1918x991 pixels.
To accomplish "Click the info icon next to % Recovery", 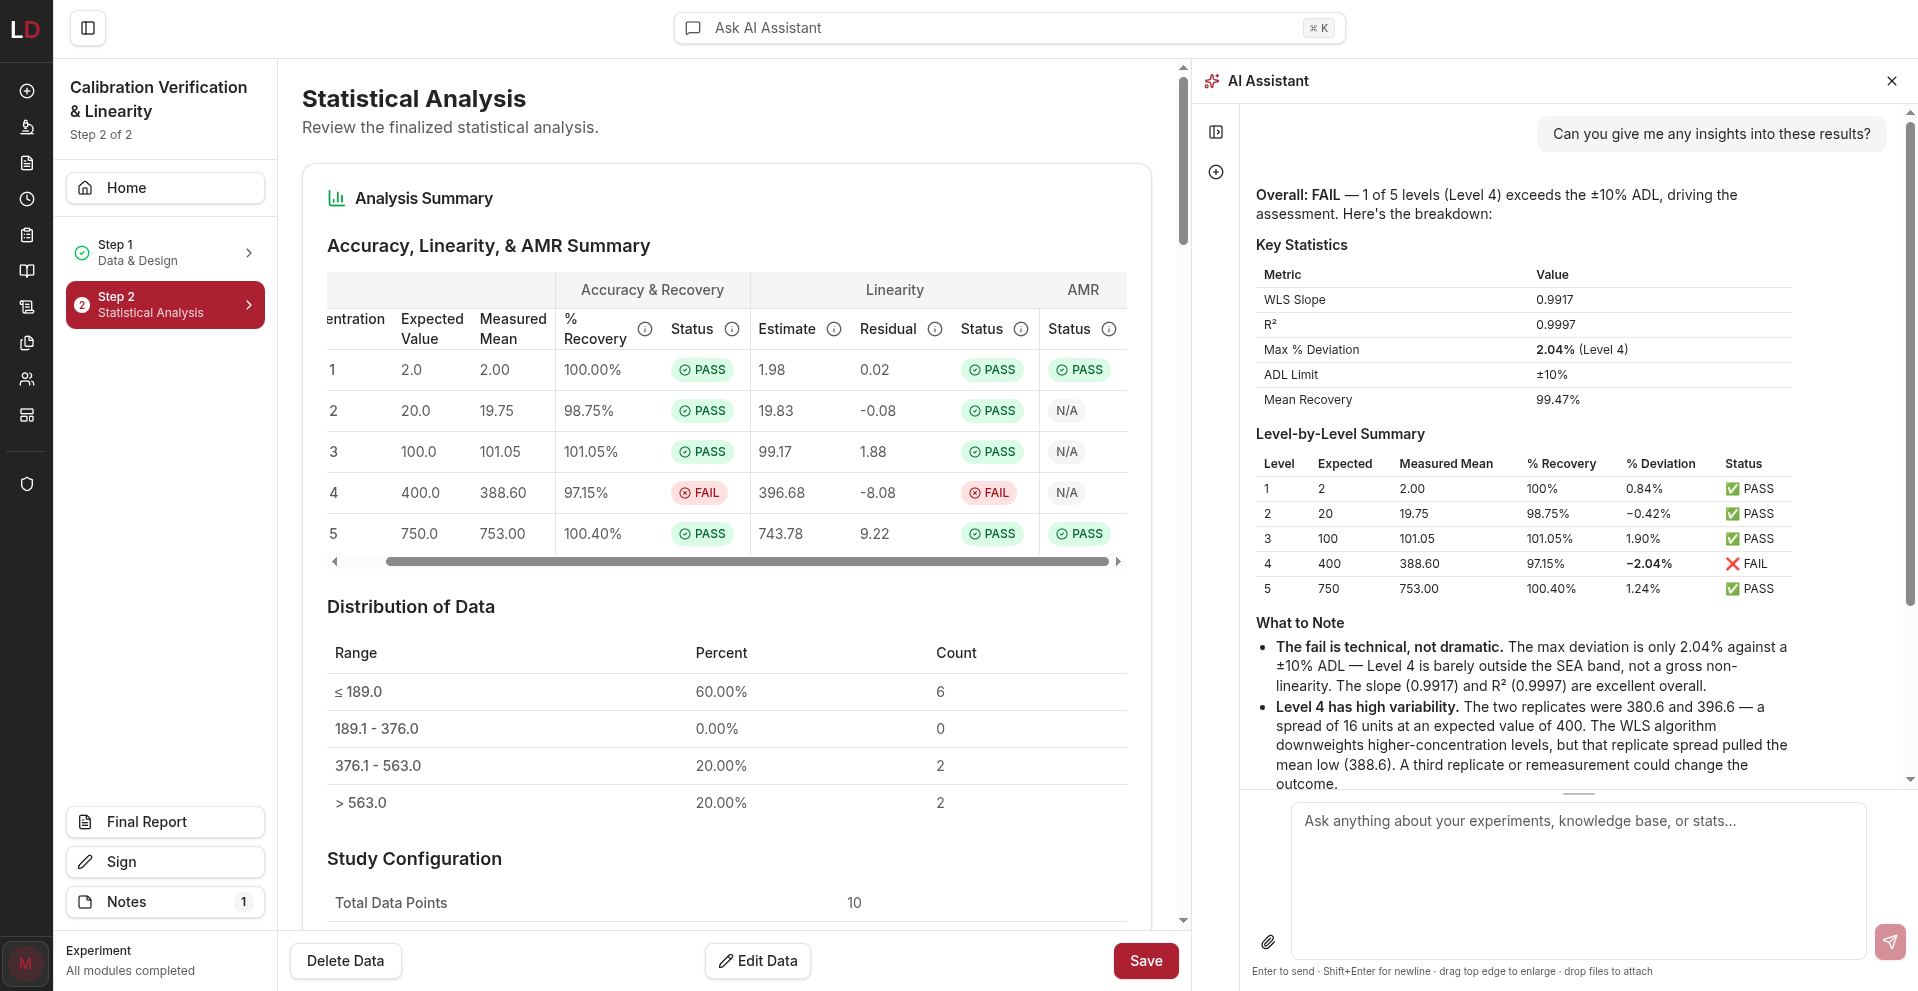I will (645, 329).
